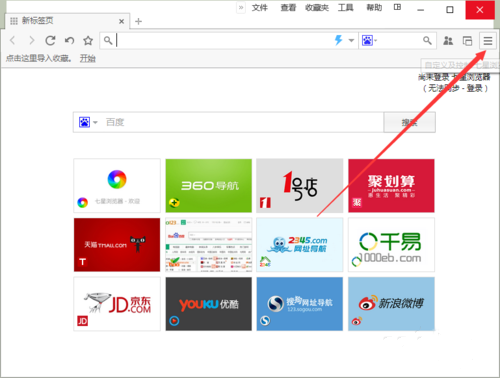This screenshot has height=378, width=500.
Task: Open the 千易 1000eb.com tile
Action: (x=391, y=245)
